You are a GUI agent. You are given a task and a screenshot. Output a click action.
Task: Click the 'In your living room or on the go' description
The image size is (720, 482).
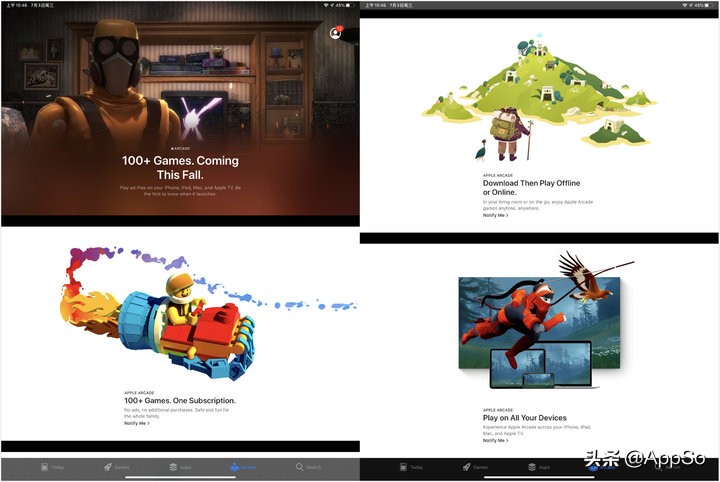(x=538, y=205)
